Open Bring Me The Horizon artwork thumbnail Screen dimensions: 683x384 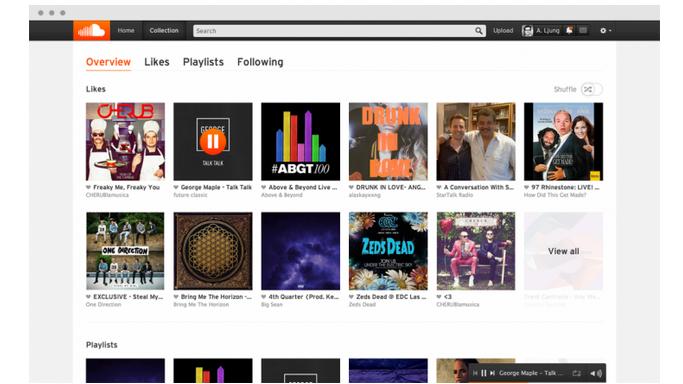pos(213,251)
